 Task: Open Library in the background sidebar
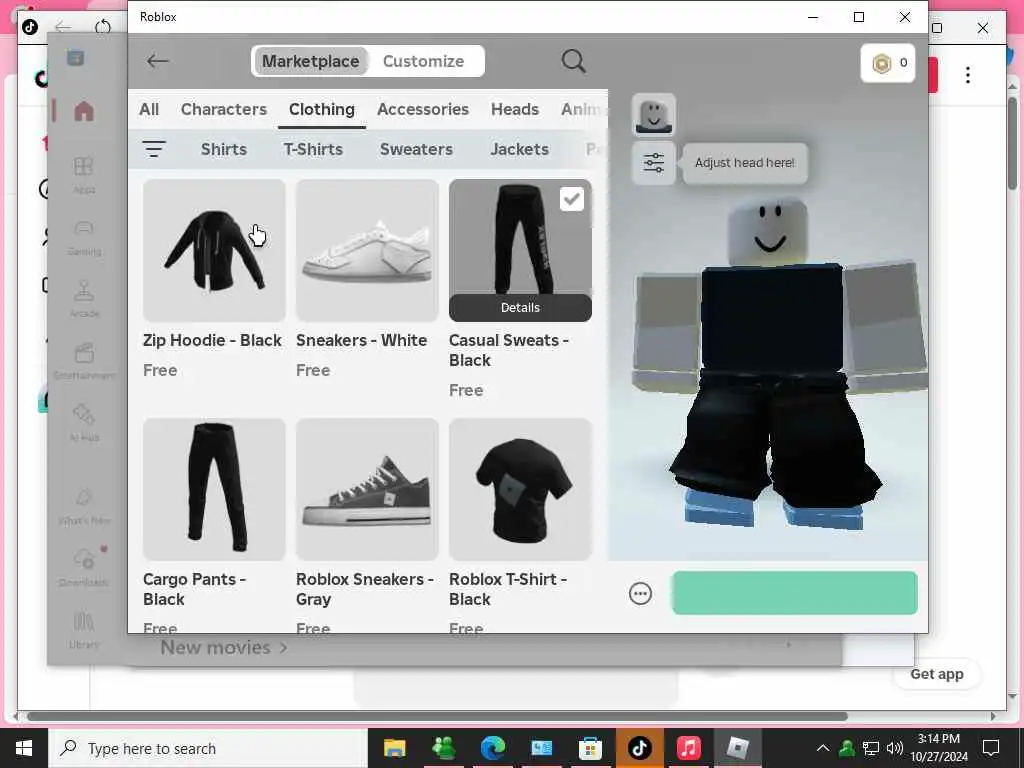(84, 630)
